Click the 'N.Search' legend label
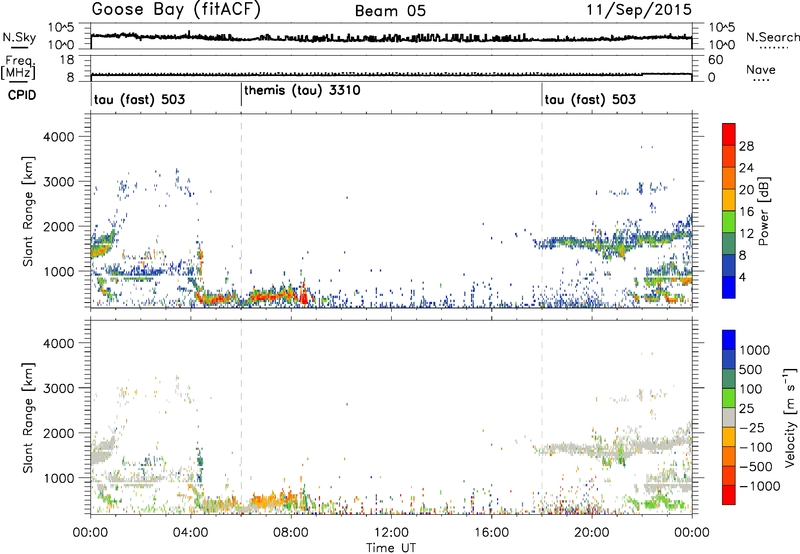This screenshot has width=800, height=554. click(772, 37)
